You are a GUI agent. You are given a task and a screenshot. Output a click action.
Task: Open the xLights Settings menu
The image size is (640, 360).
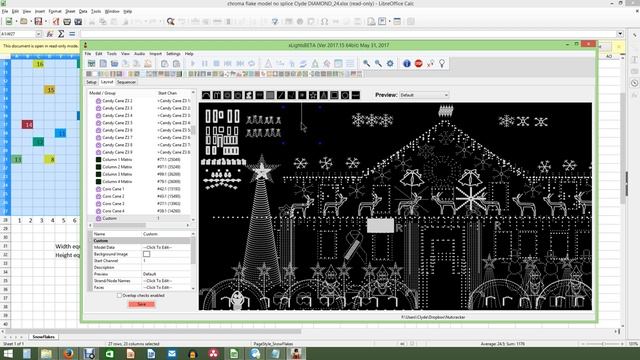click(x=173, y=53)
